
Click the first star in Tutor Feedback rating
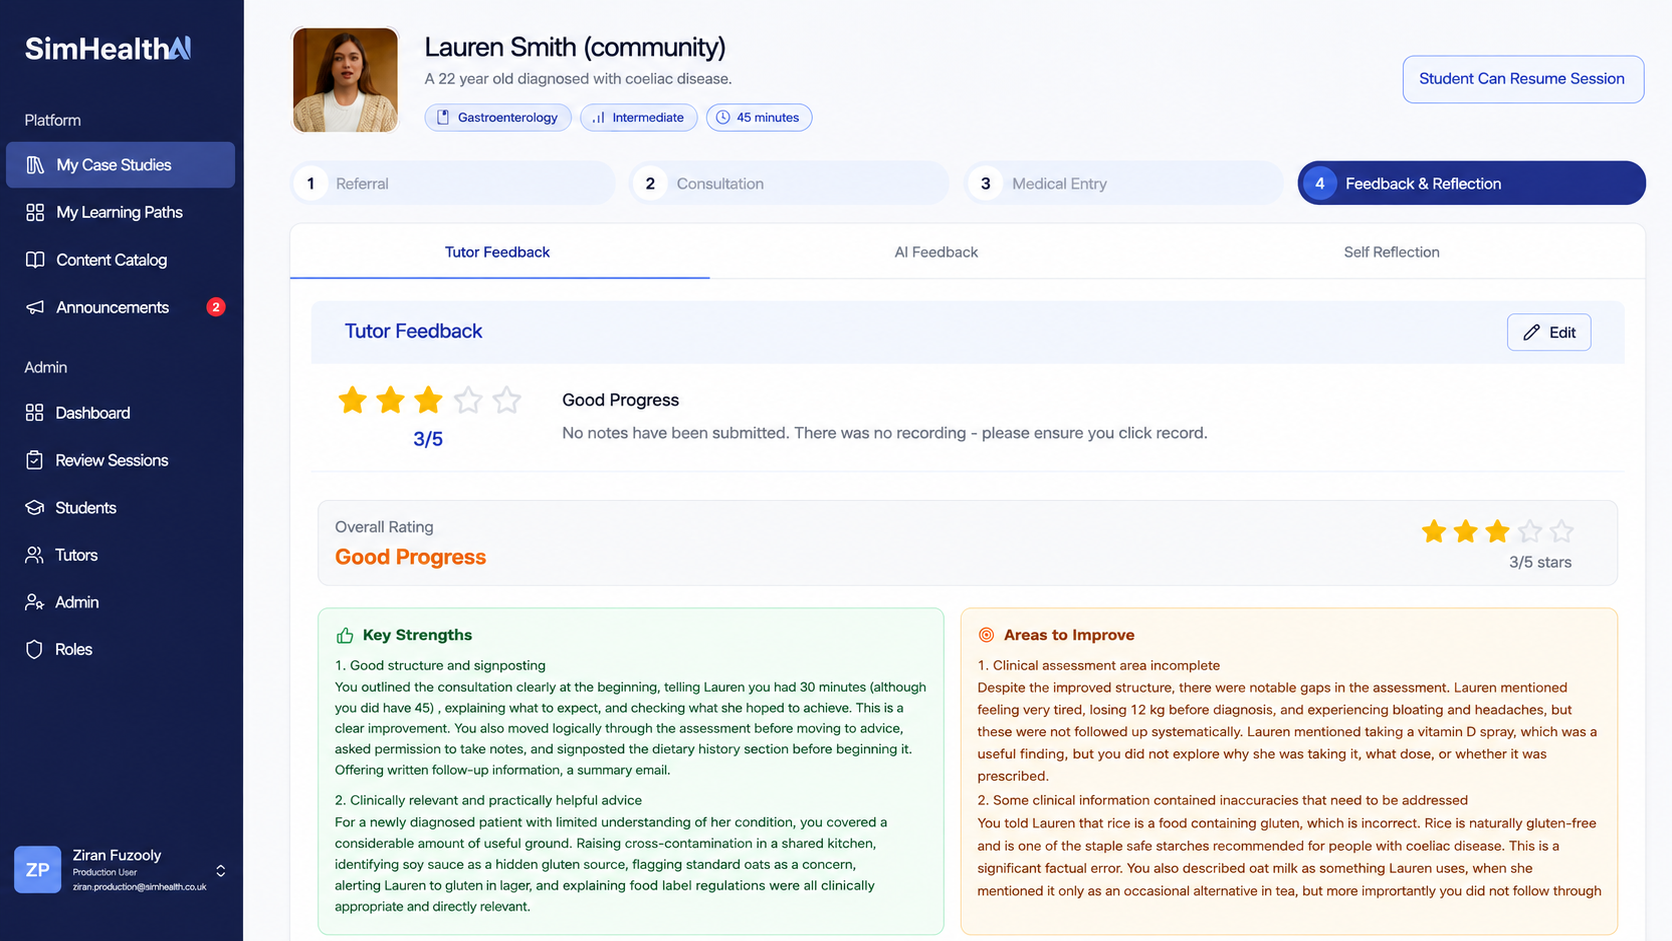[x=352, y=400]
